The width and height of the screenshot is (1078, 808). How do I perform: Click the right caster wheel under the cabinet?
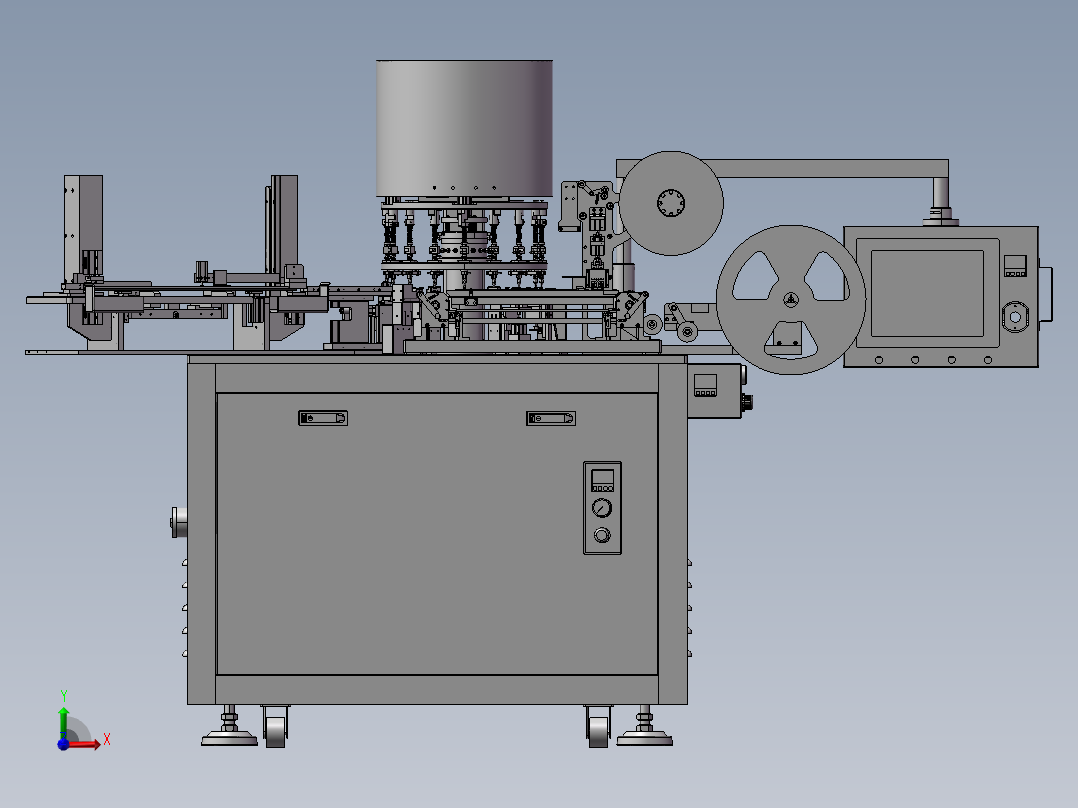pyautogui.click(x=599, y=725)
